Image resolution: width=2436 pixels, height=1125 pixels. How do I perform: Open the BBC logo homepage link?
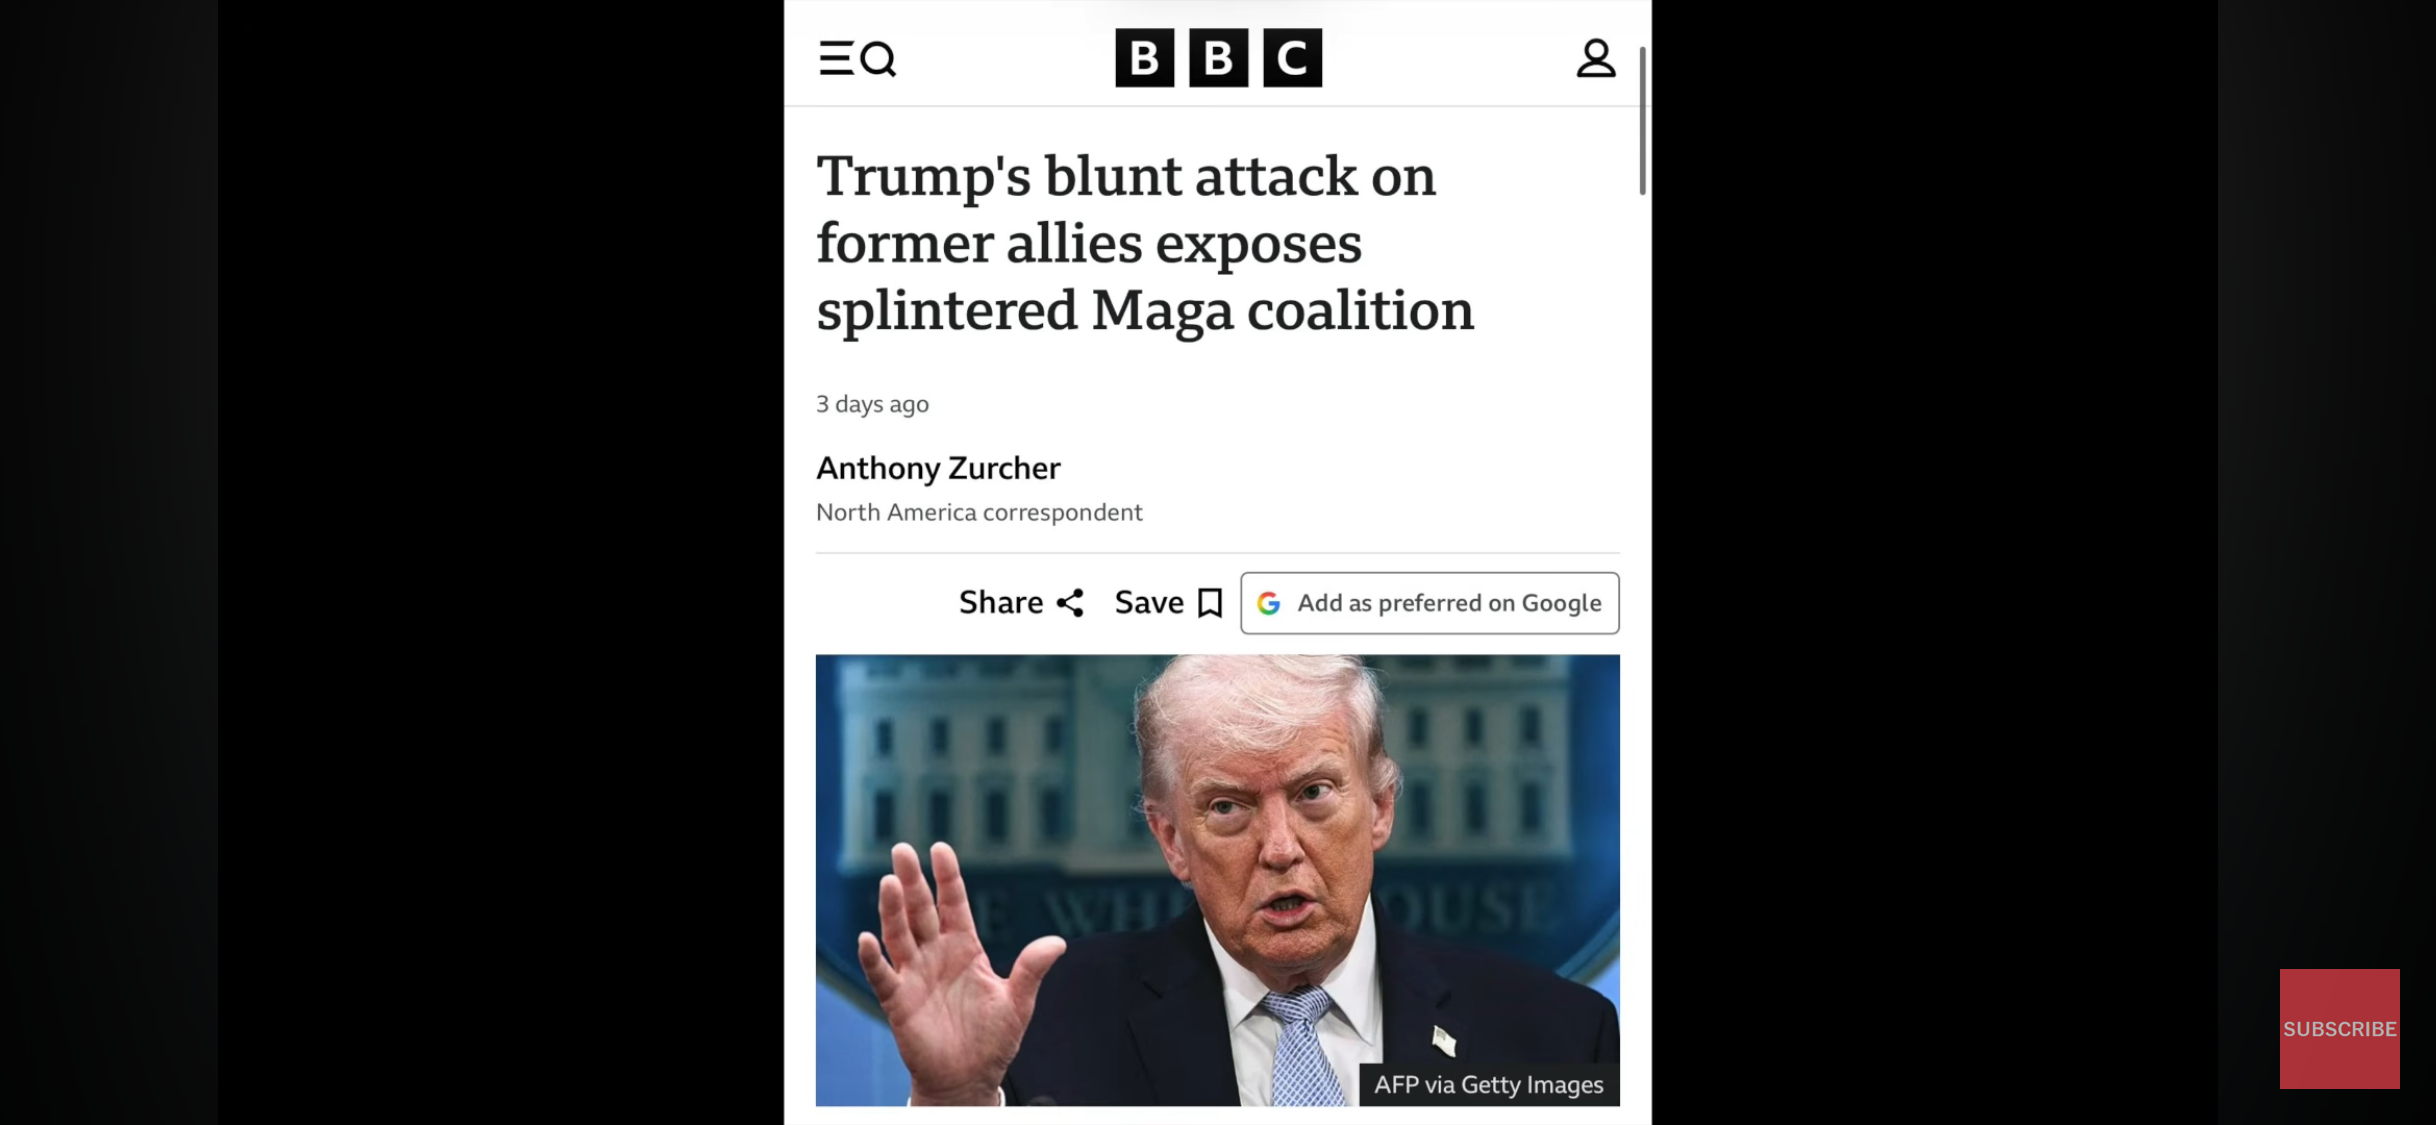coord(1218,58)
